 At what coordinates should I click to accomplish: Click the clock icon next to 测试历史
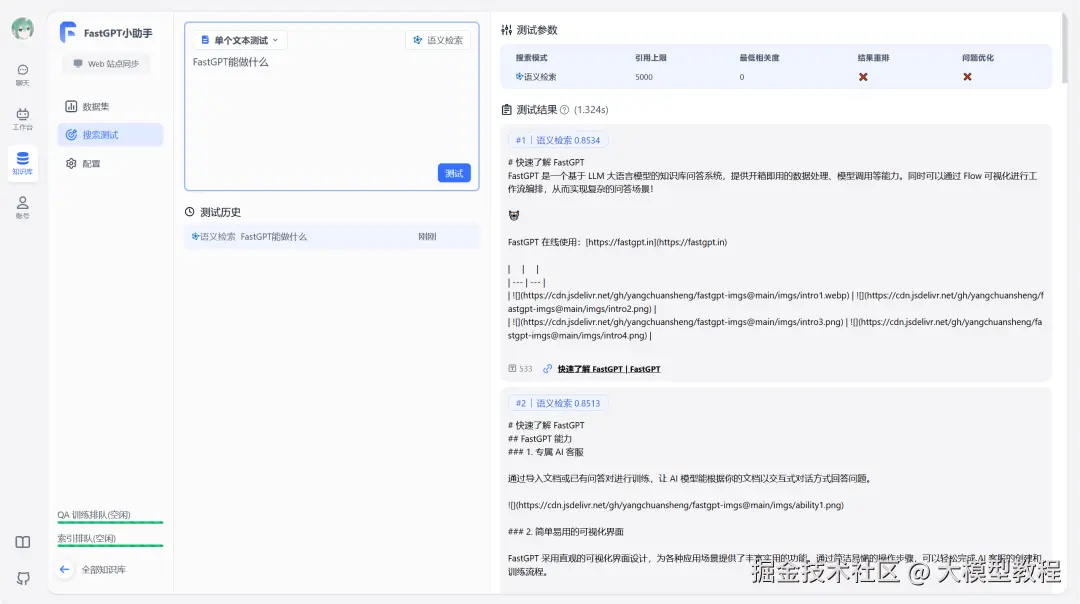189,212
